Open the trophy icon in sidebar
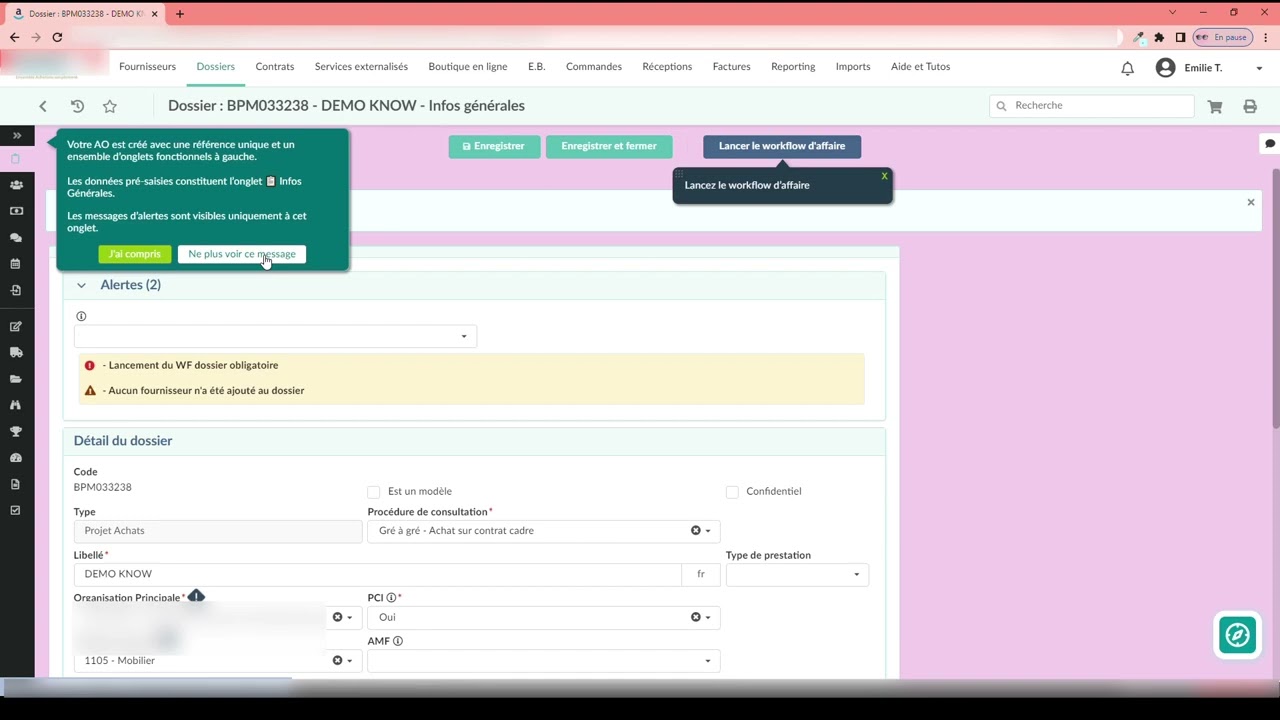This screenshot has width=1280, height=720. click(16, 432)
